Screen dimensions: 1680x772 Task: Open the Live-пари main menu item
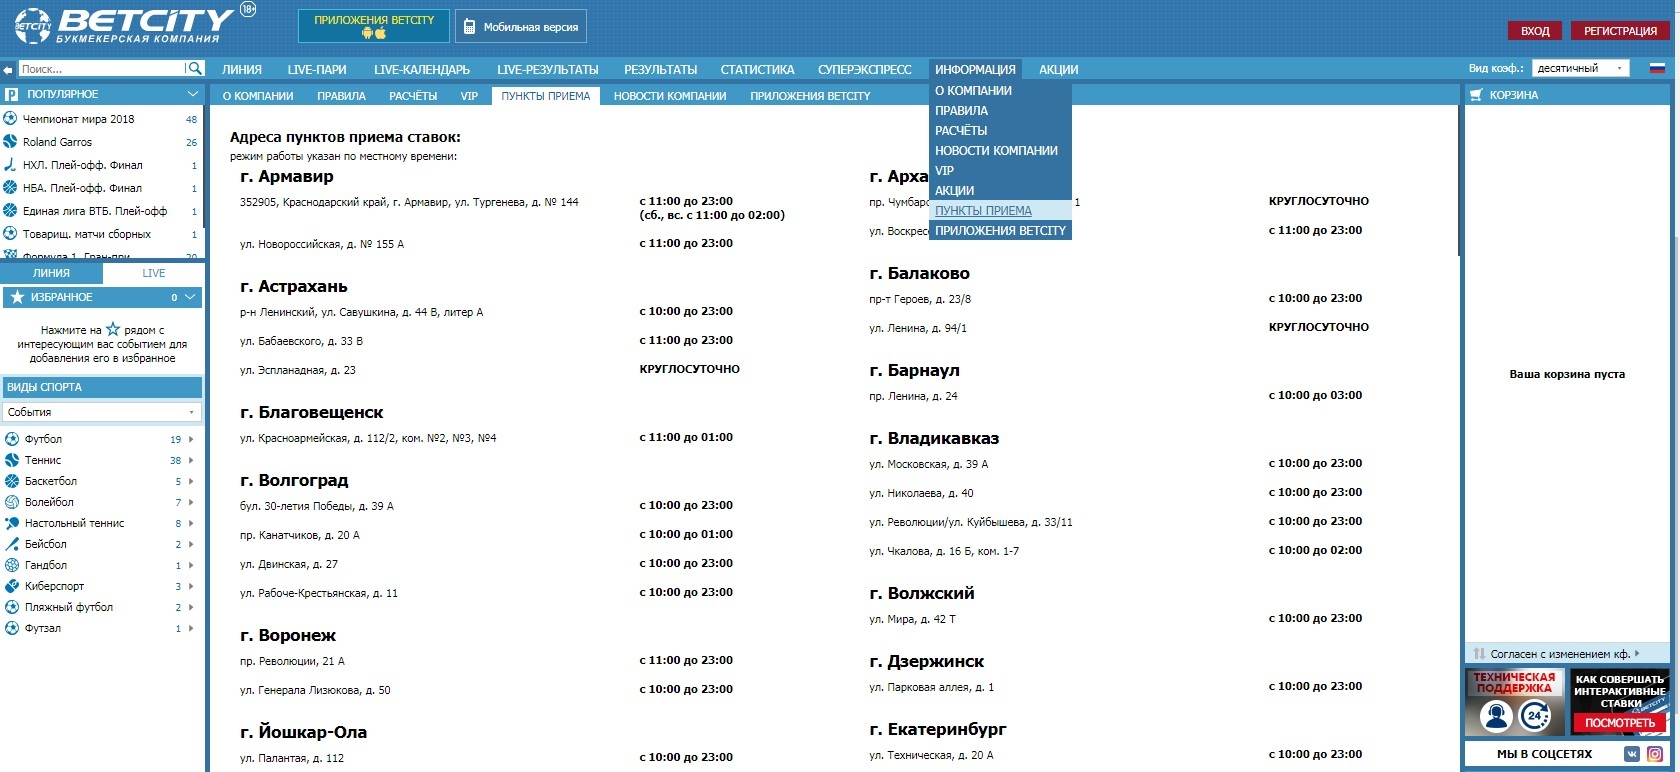click(x=317, y=69)
